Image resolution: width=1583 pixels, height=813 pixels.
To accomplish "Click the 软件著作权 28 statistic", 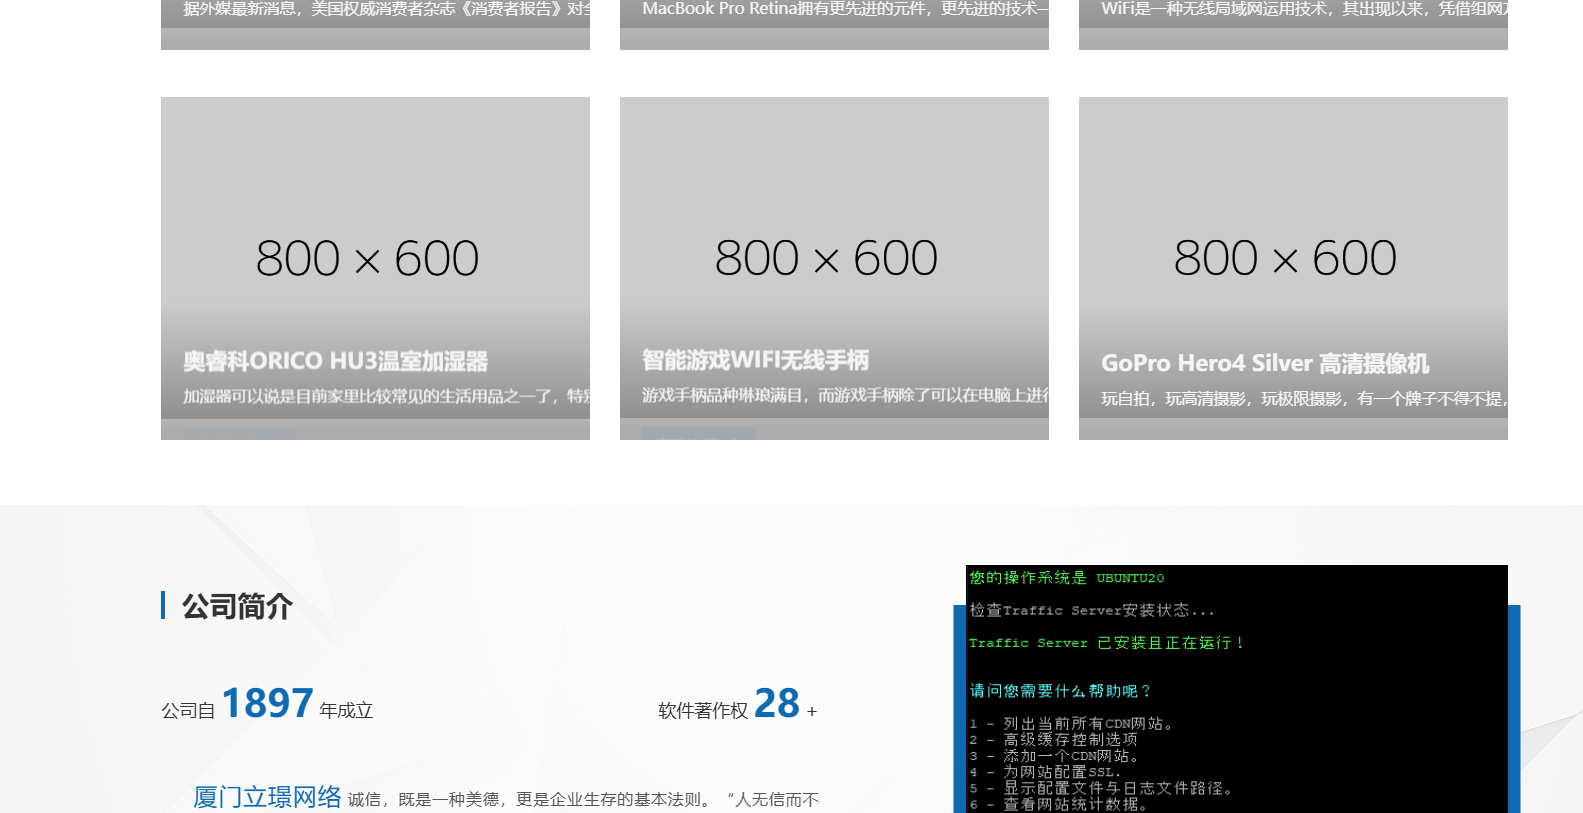I will 737,704.
